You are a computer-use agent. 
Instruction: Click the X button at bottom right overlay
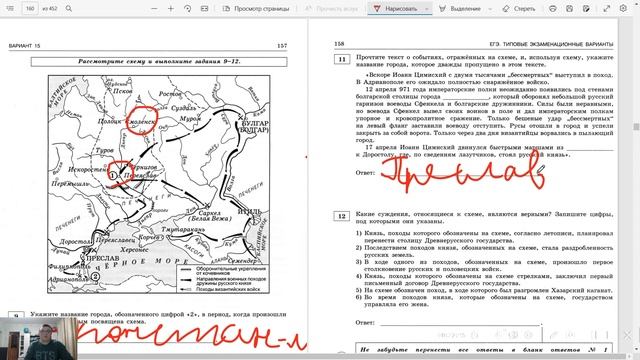(627, 335)
